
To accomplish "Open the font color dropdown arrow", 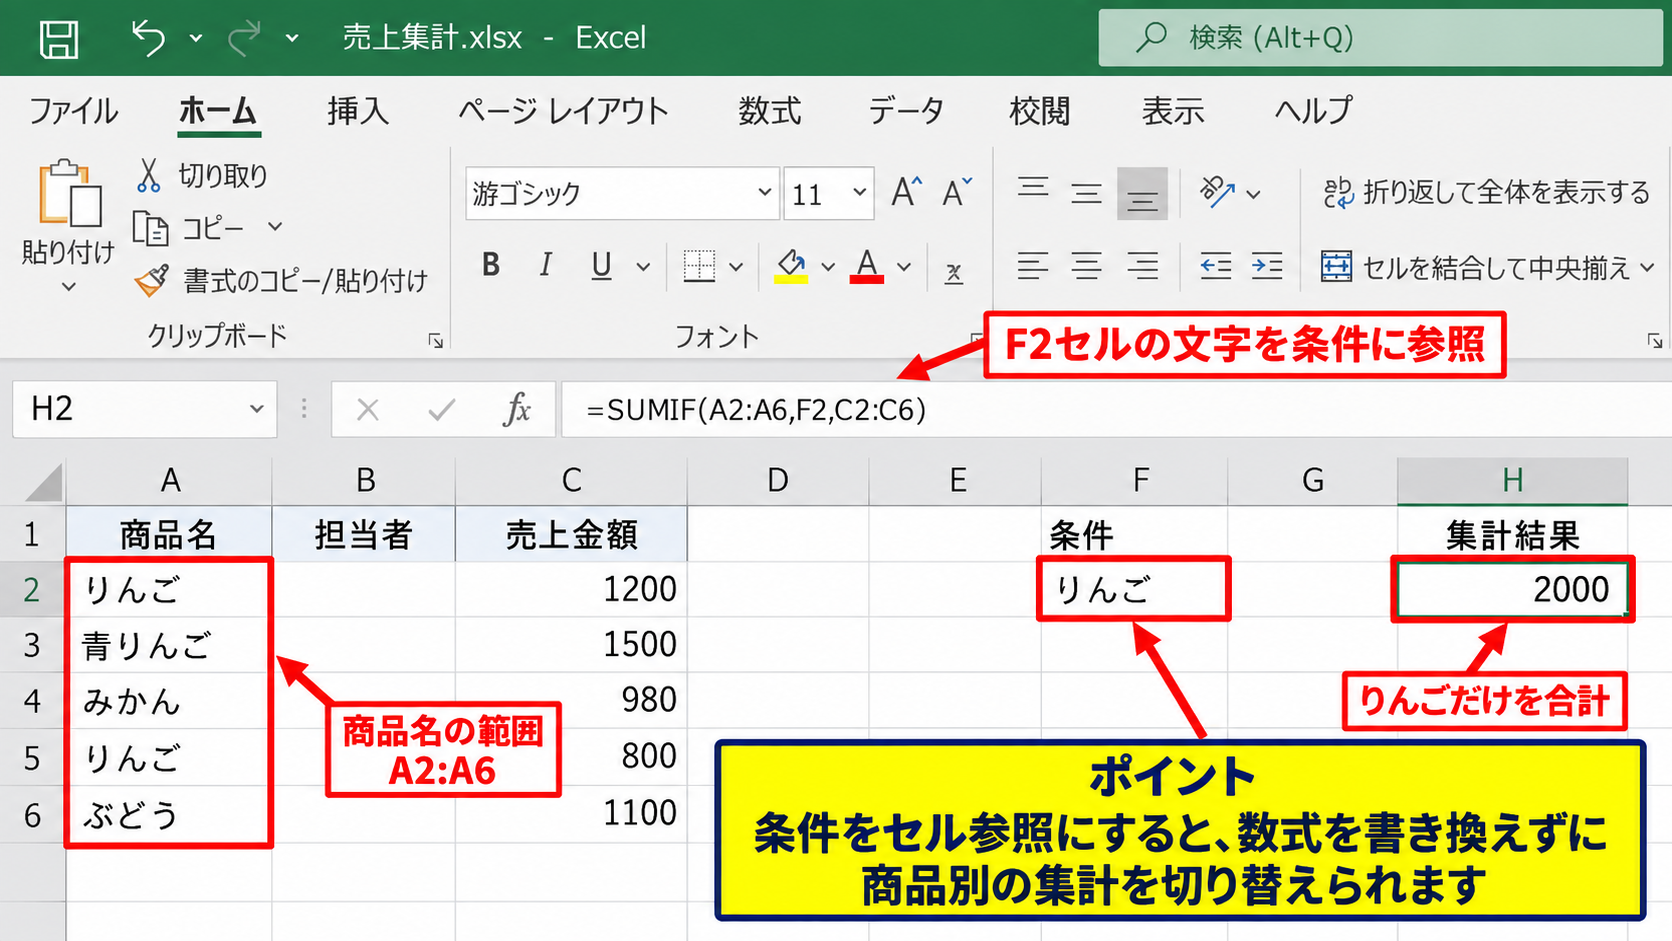I will [x=904, y=267].
